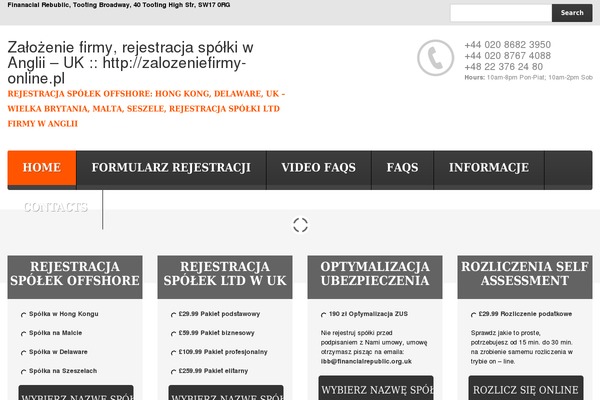Click arrow bullet beside Pakiet biznesowy
The width and height of the screenshot is (600, 400).
(174, 334)
